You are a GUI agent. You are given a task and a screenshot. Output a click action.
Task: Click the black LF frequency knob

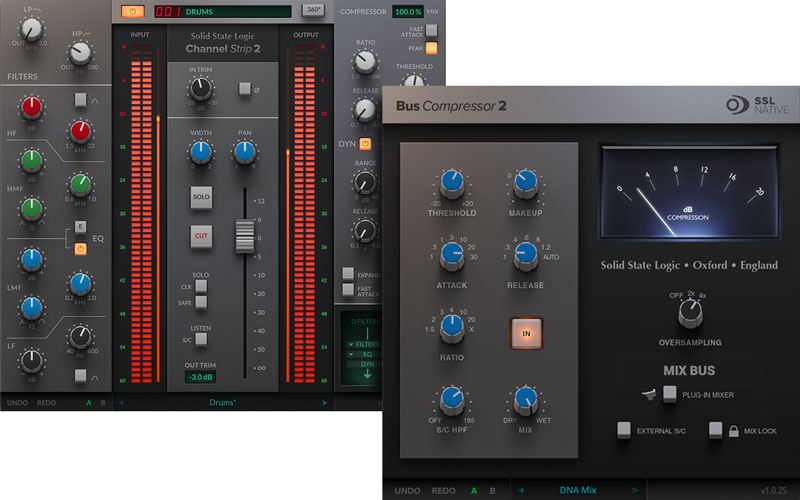(80, 336)
